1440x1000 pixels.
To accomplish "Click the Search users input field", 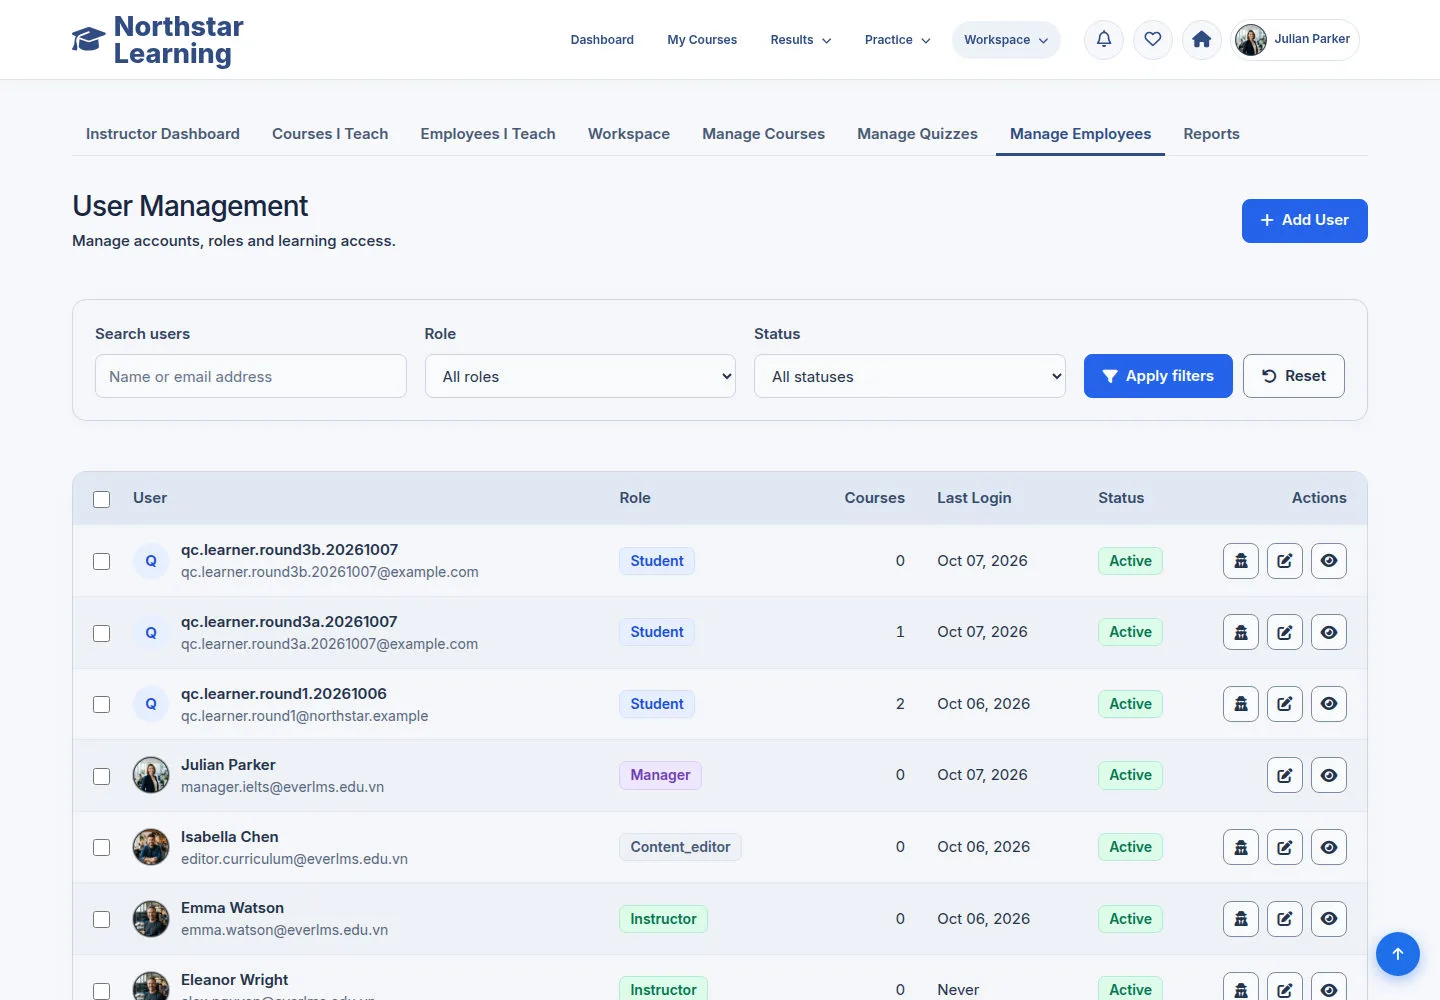I will (x=251, y=376).
